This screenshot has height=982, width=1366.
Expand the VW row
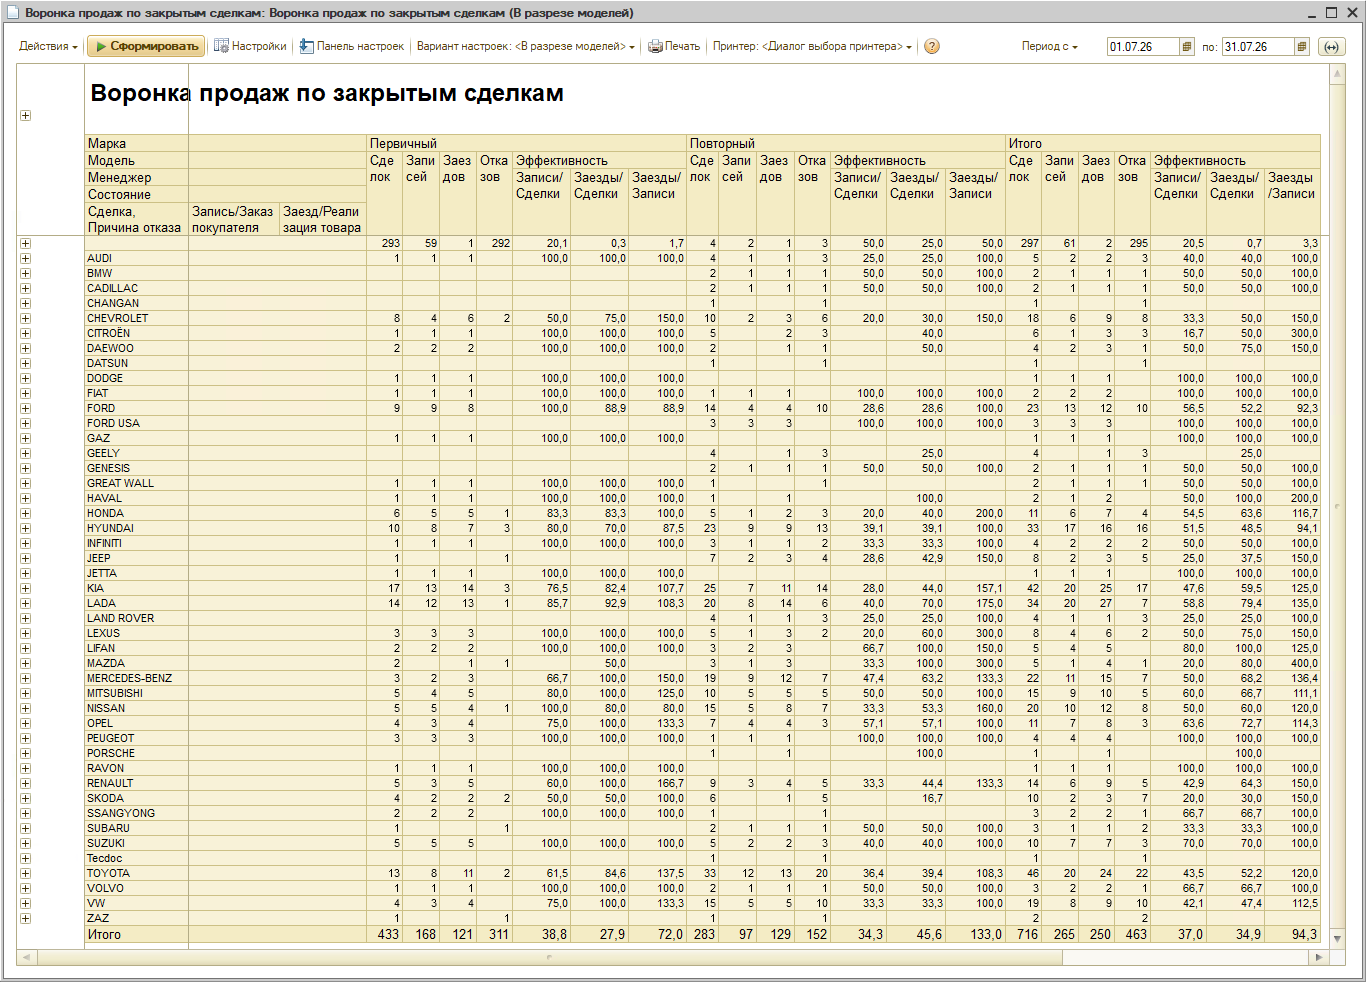tap(25, 903)
